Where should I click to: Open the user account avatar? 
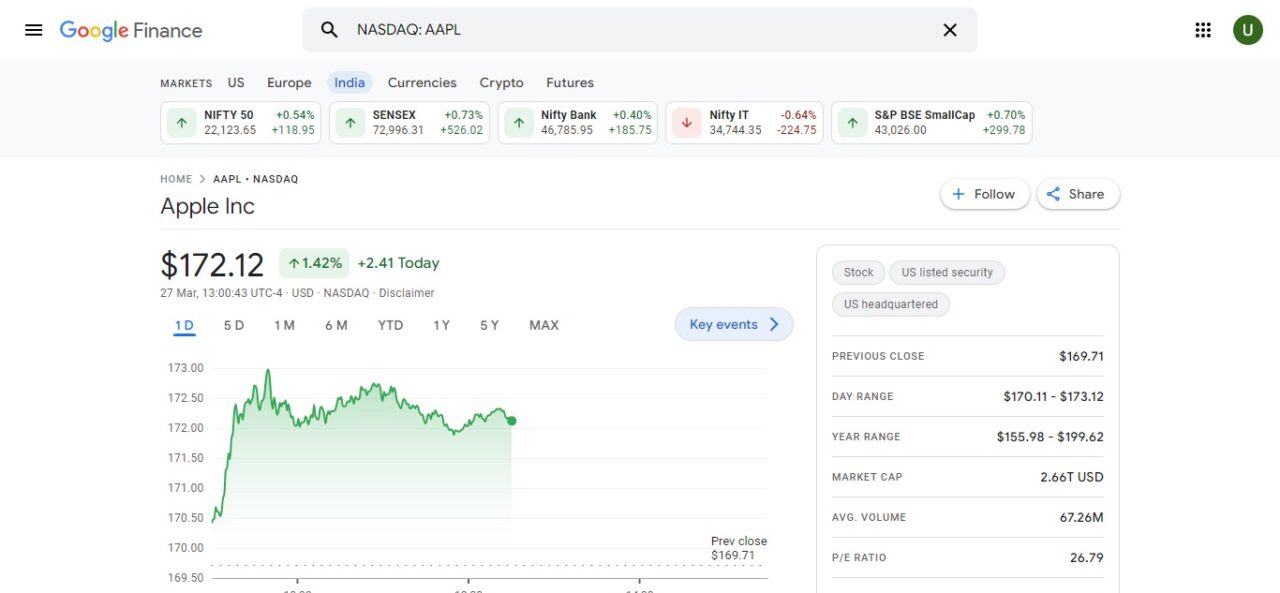(x=1247, y=30)
